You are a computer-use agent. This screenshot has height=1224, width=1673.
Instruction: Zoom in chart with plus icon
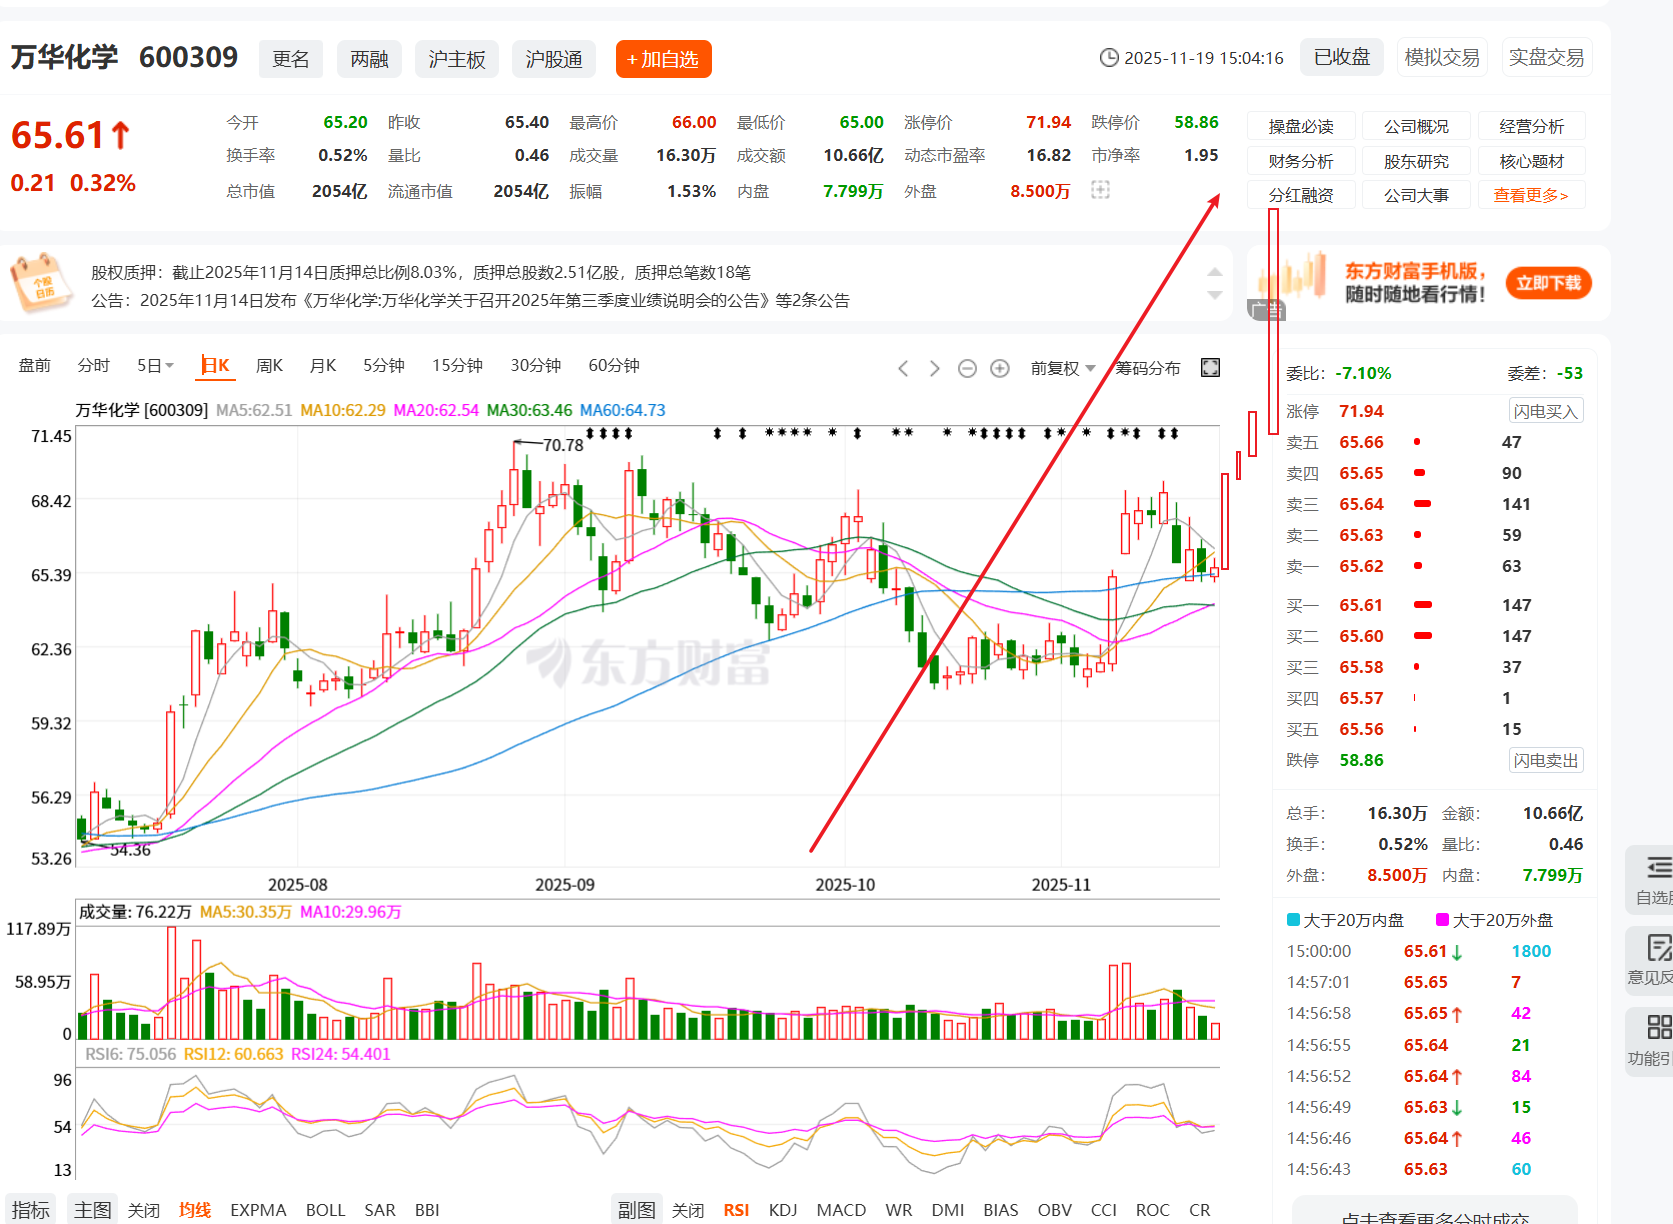pos(999,368)
